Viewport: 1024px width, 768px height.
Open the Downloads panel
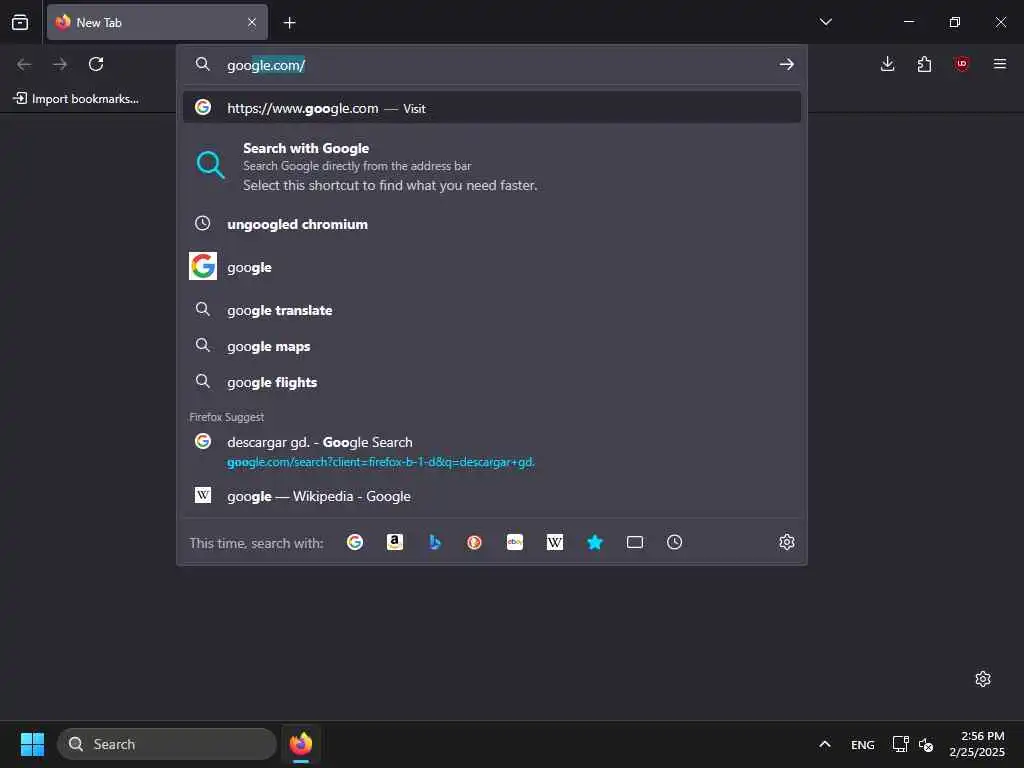[887, 64]
